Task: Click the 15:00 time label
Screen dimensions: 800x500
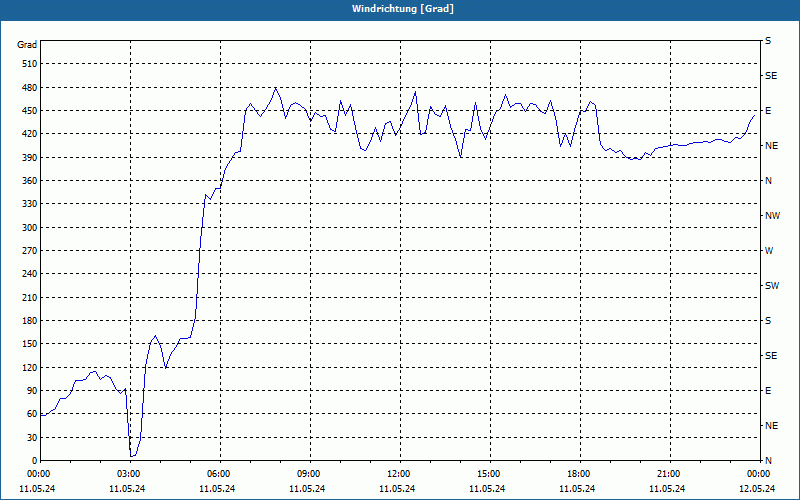Action: (x=487, y=474)
